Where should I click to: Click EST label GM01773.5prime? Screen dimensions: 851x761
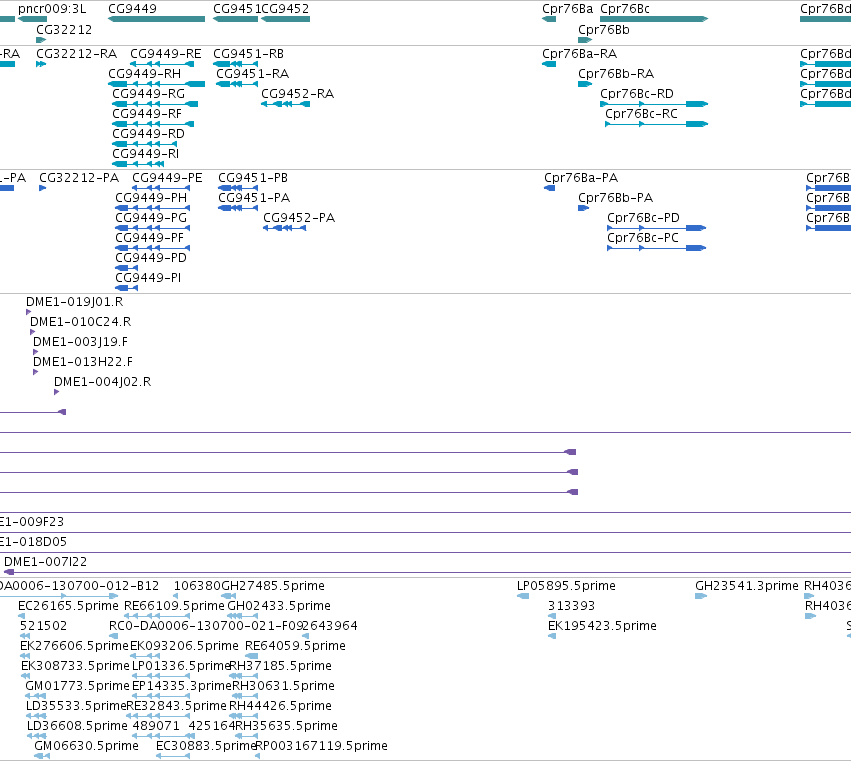(78, 687)
